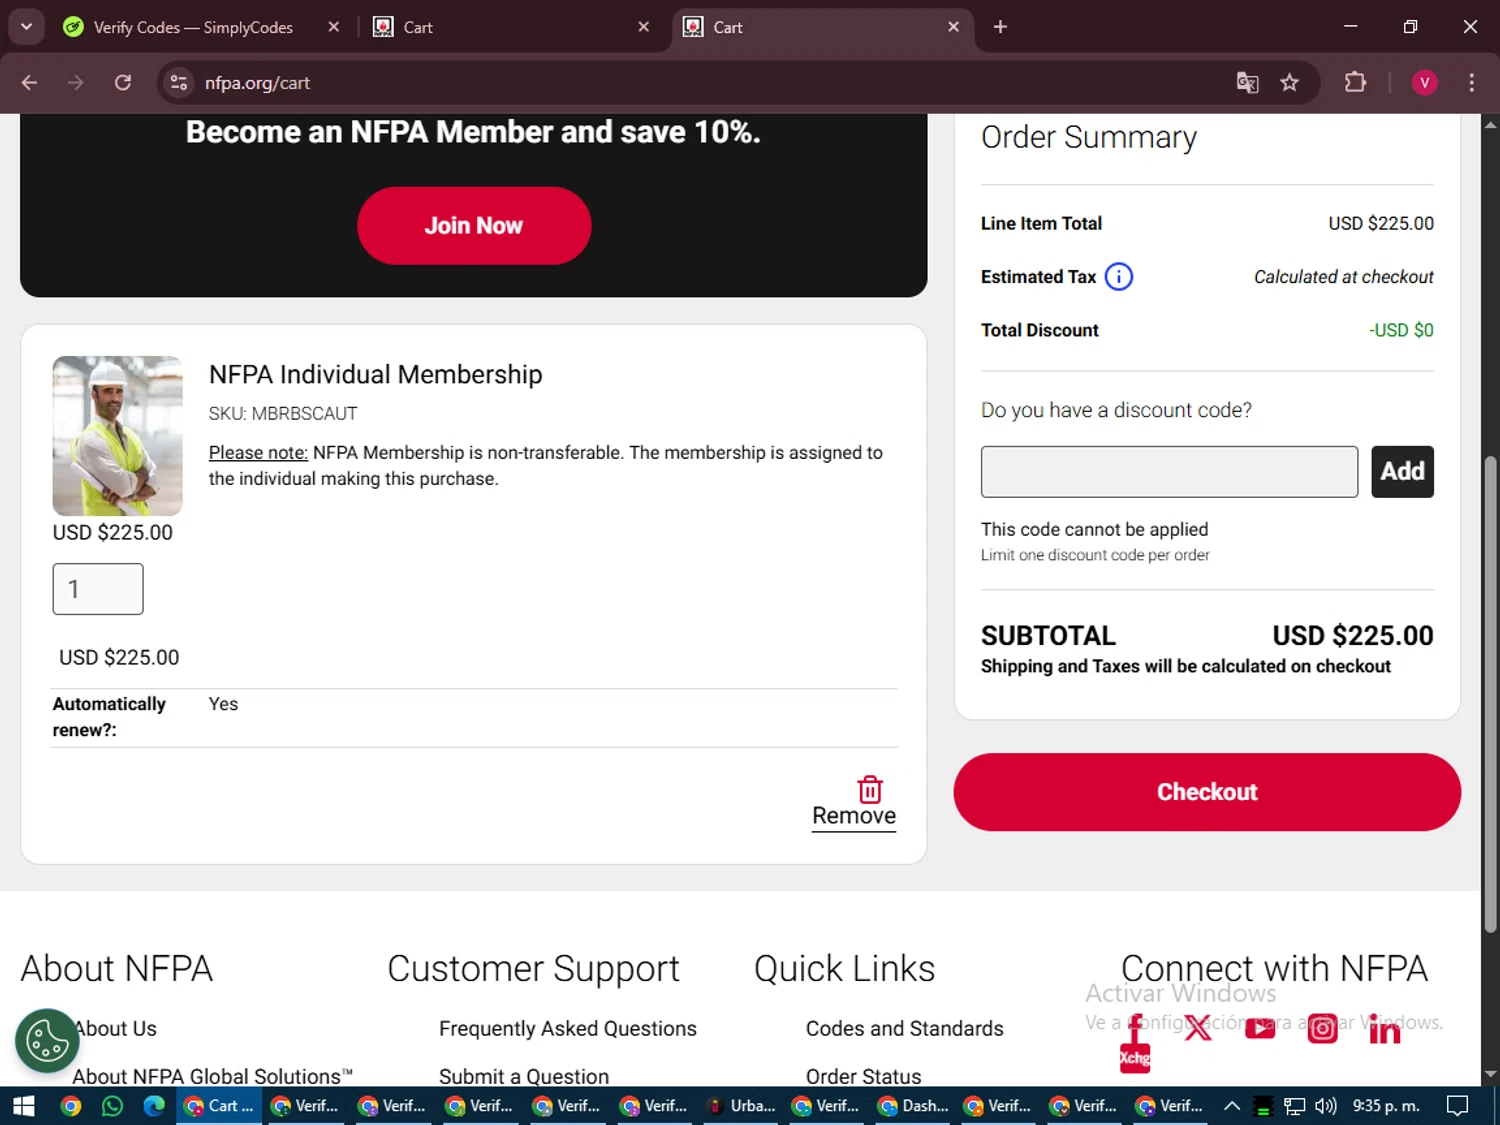The image size is (1500, 1125).
Task: Click the page vertical scrollbar thumb
Action: [x=1490, y=695]
